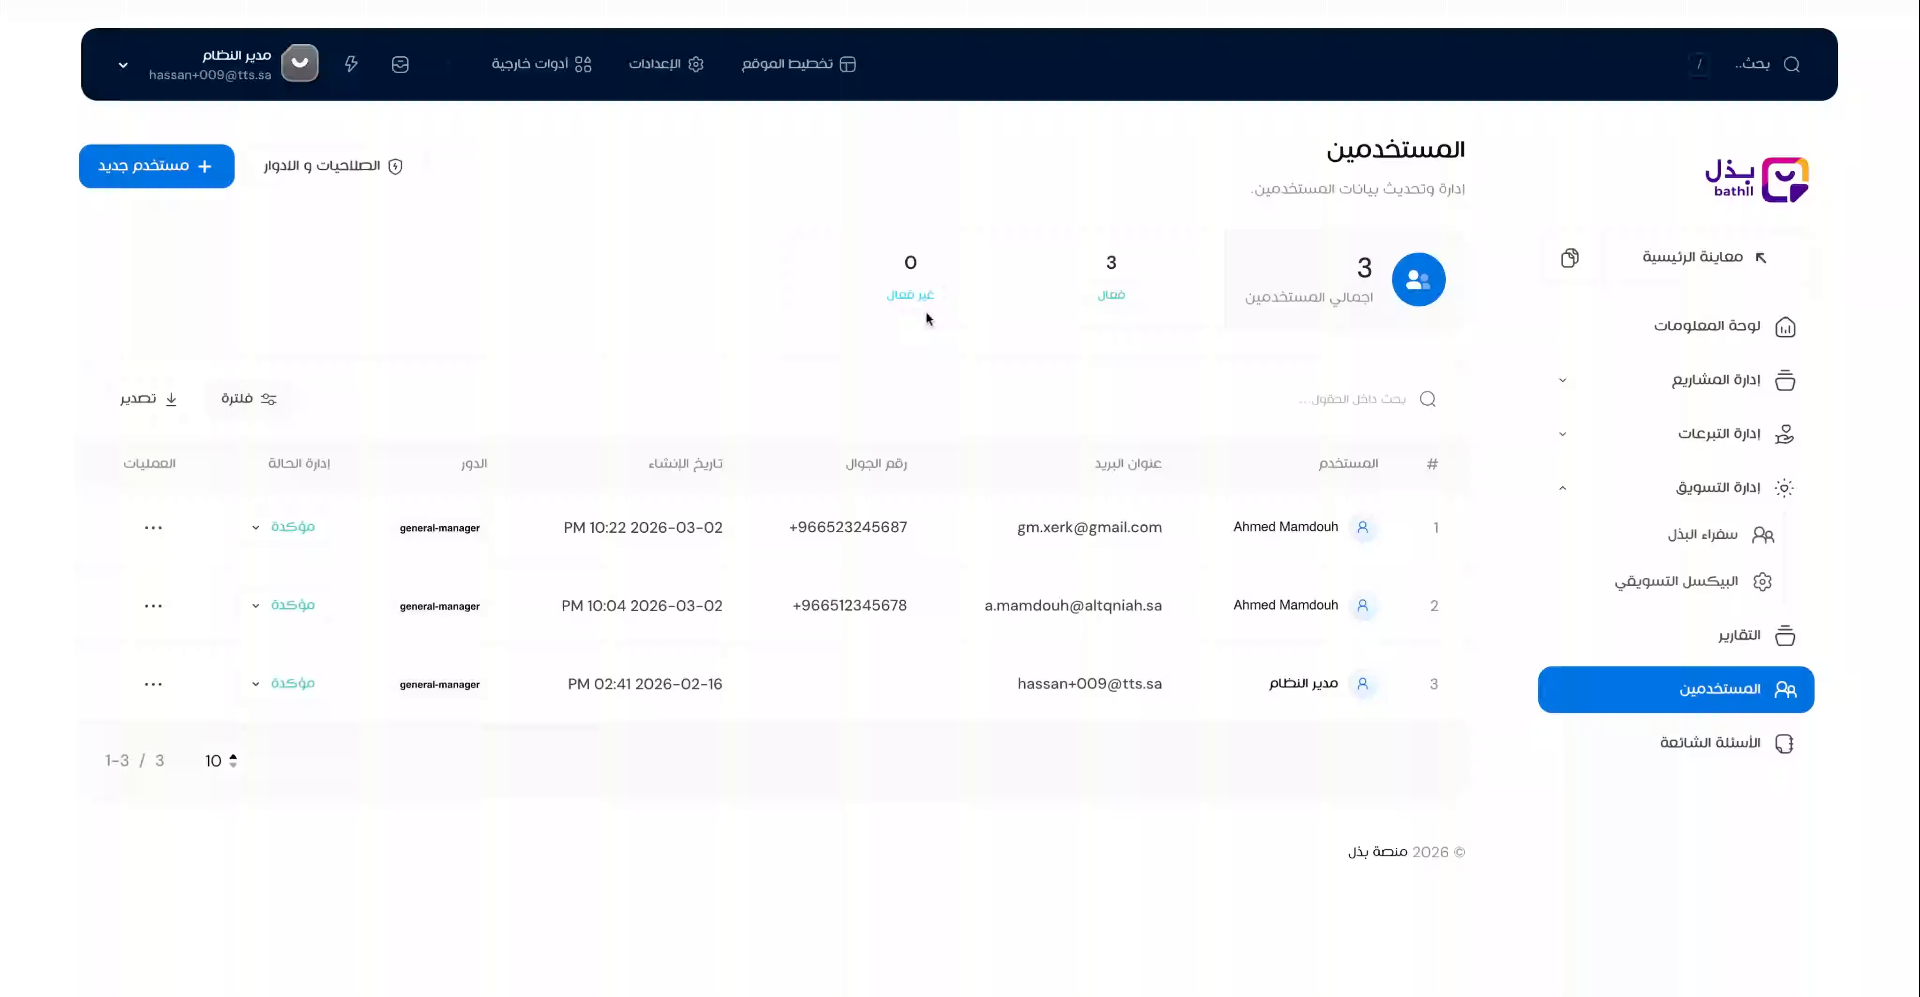Viewport: 1920px width, 997px height.
Task: Click the total users blue circle icon
Action: 1418,280
